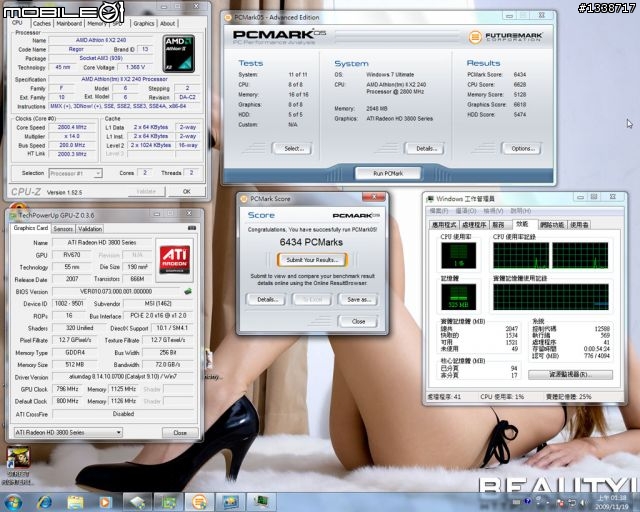The height and width of the screenshot is (512, 640).
Task: Click the GPU-Z BIOS save chip icon
Action: 188,291
